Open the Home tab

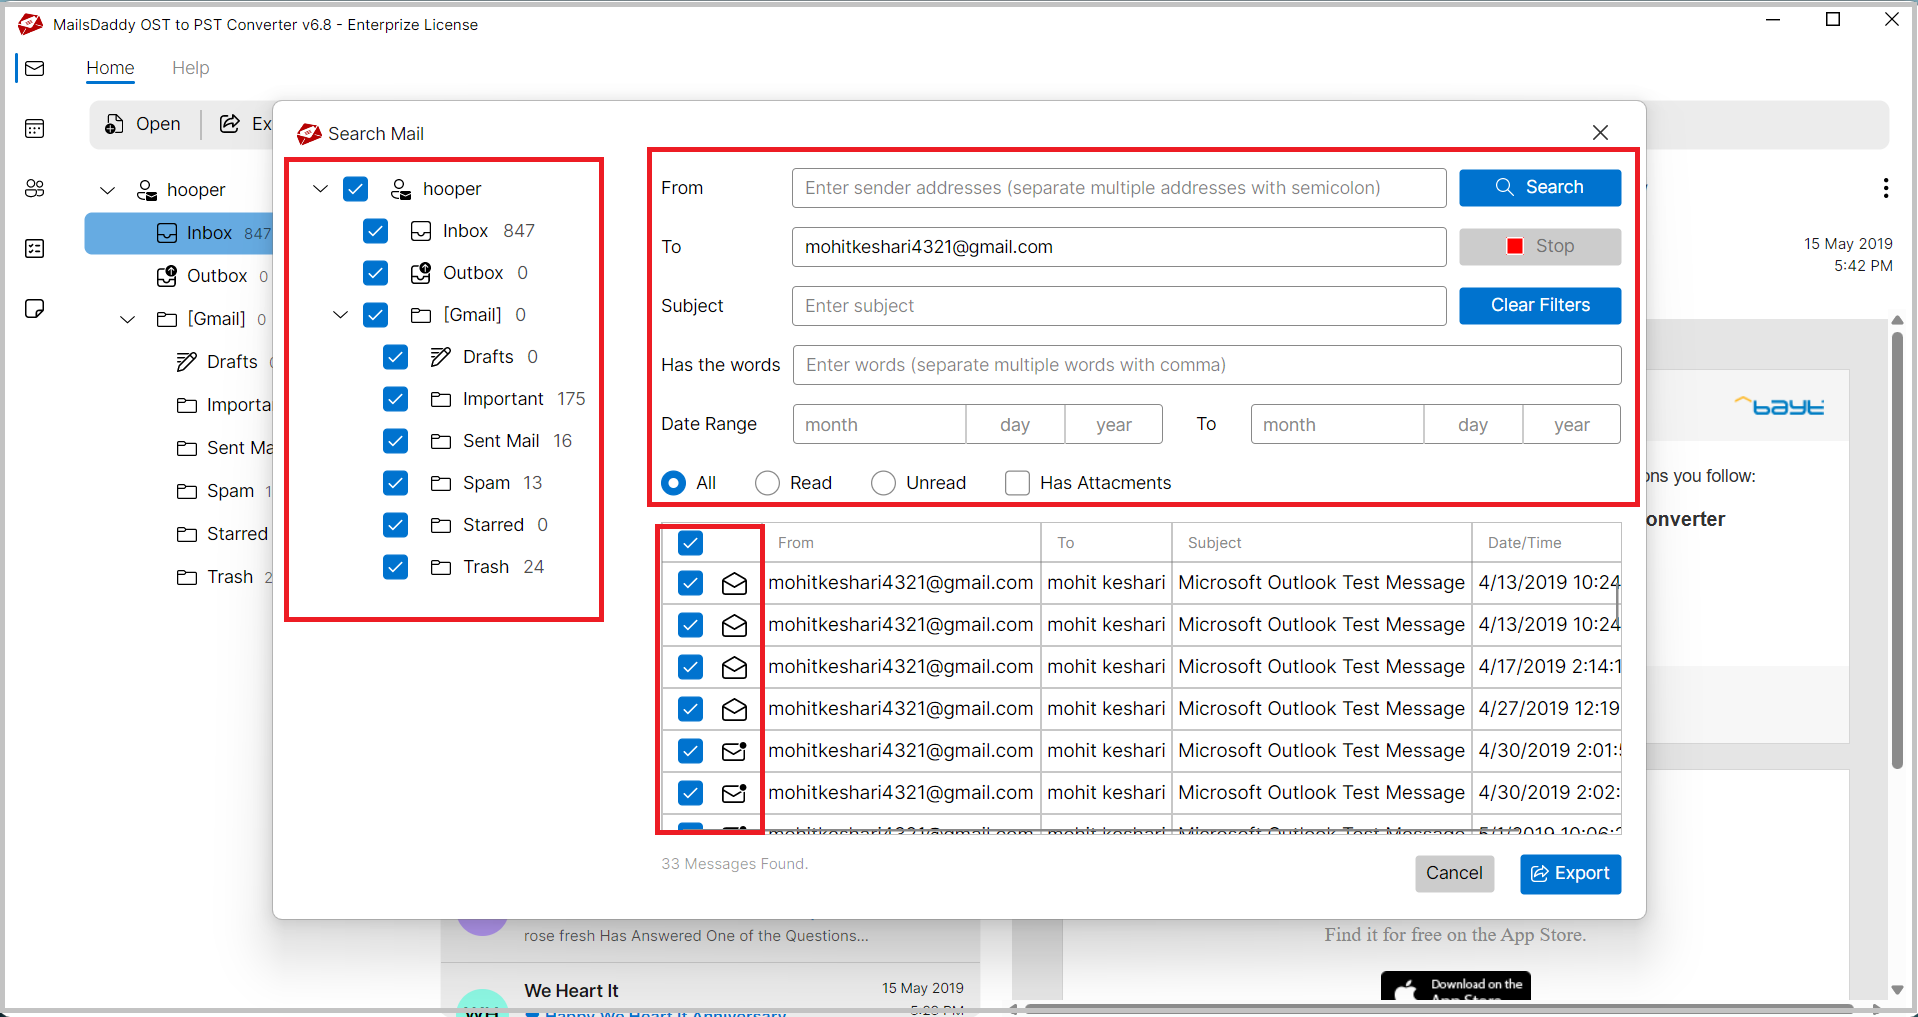110,68
